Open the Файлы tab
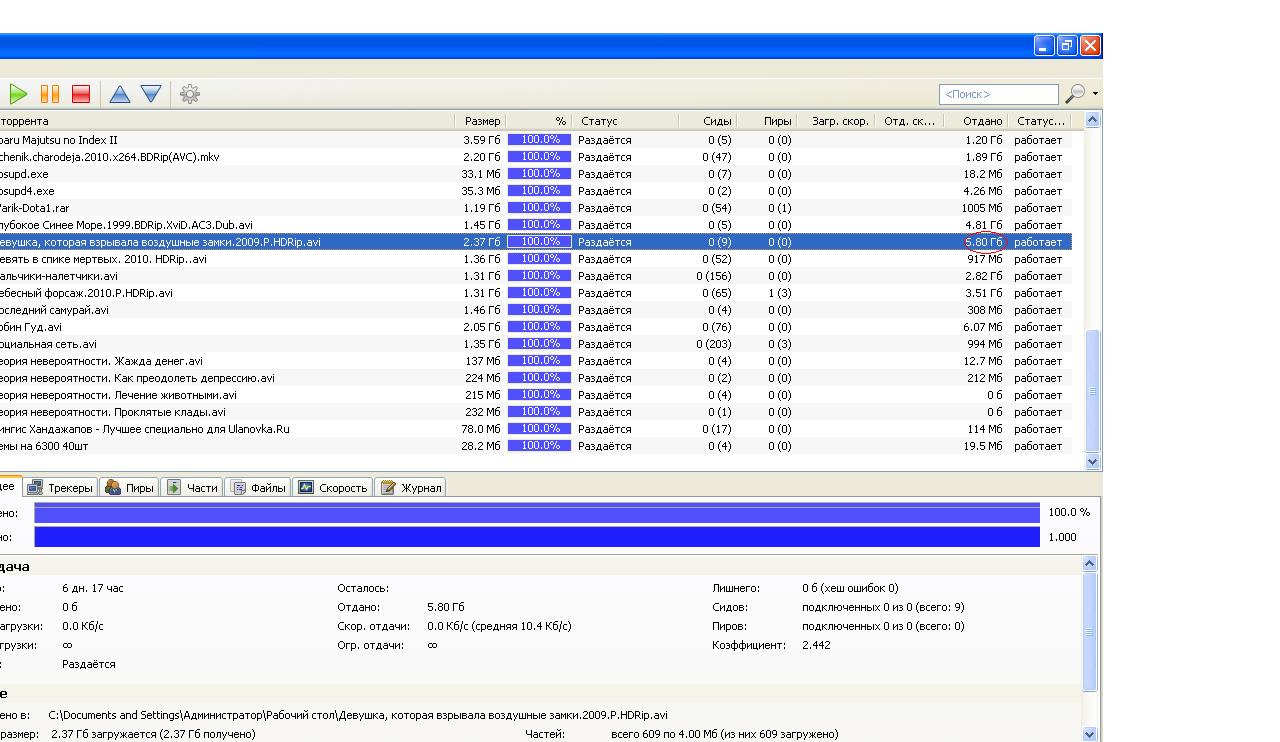Screen dimensions: 1280x742 tap(259, 488)
